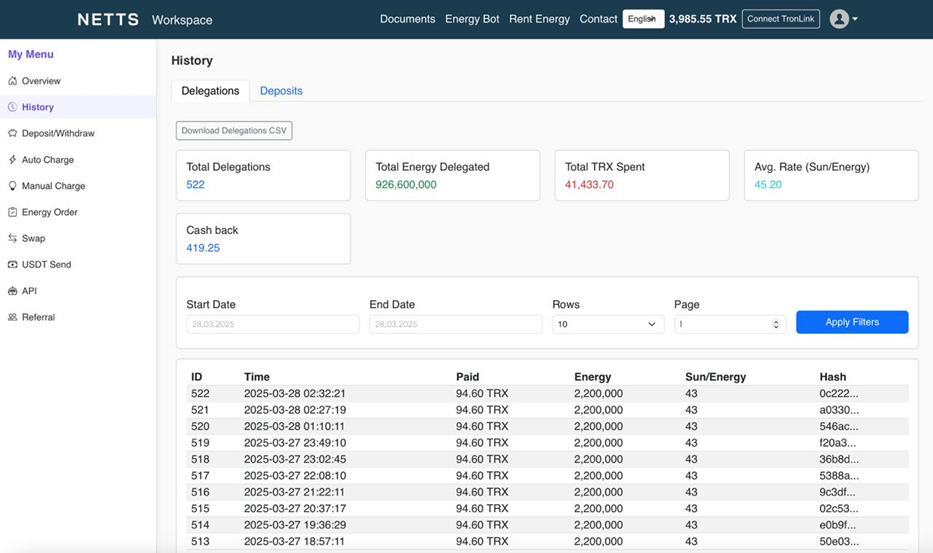Click the Apply Filters button
This screenshot has height=553, width=933.
(852, 322)
